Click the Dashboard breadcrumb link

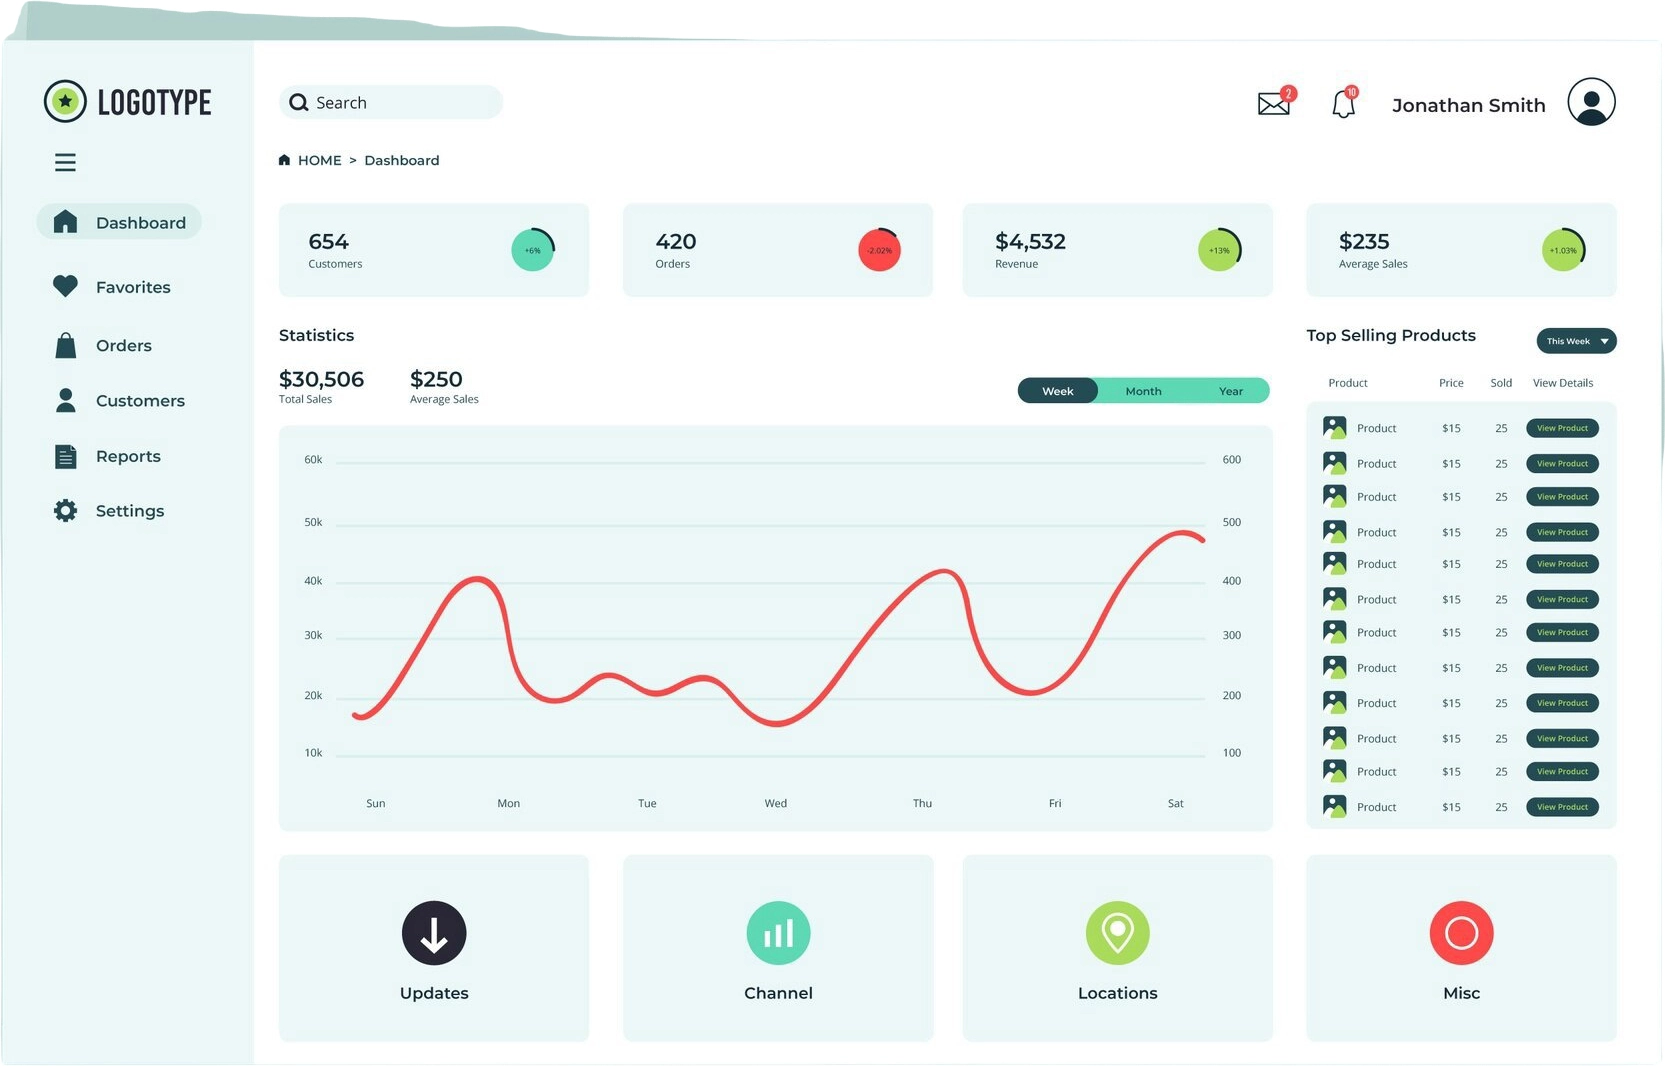402,160
